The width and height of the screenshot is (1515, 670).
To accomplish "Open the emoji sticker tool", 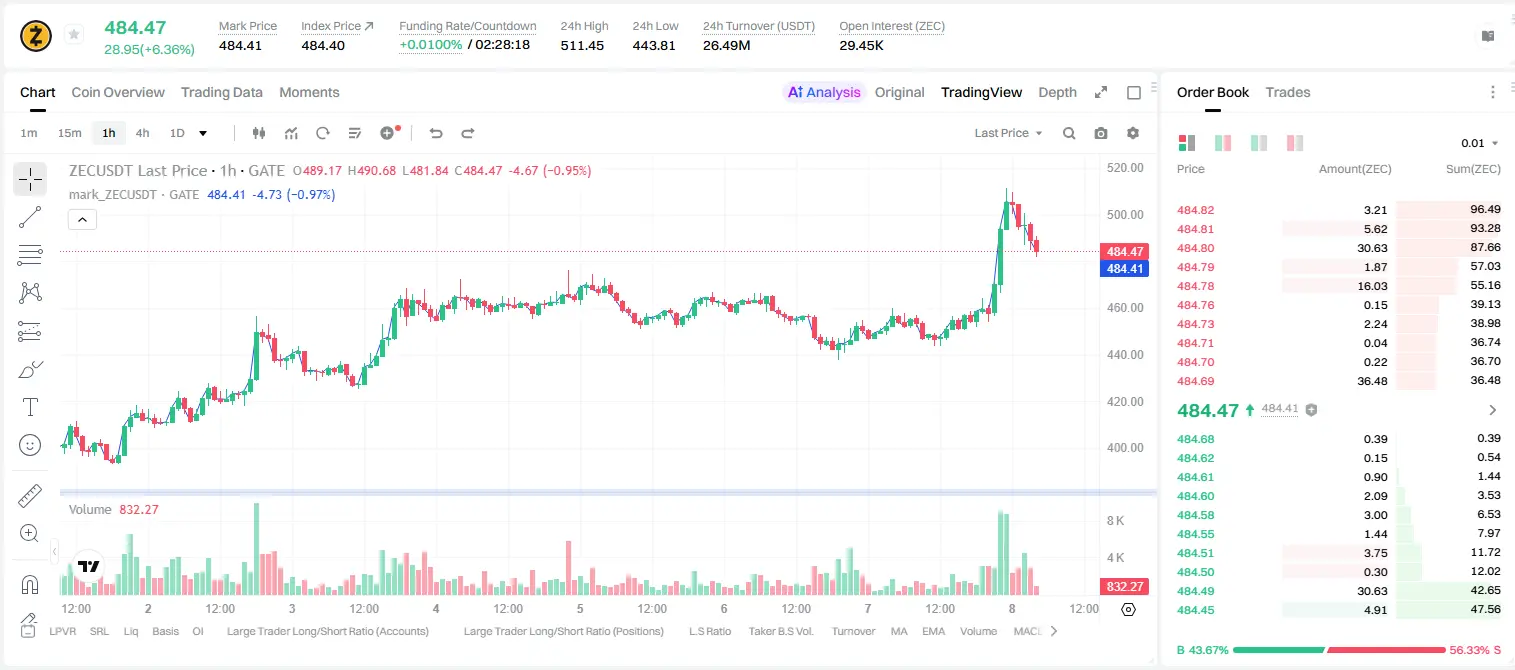I will pos(30,445).
